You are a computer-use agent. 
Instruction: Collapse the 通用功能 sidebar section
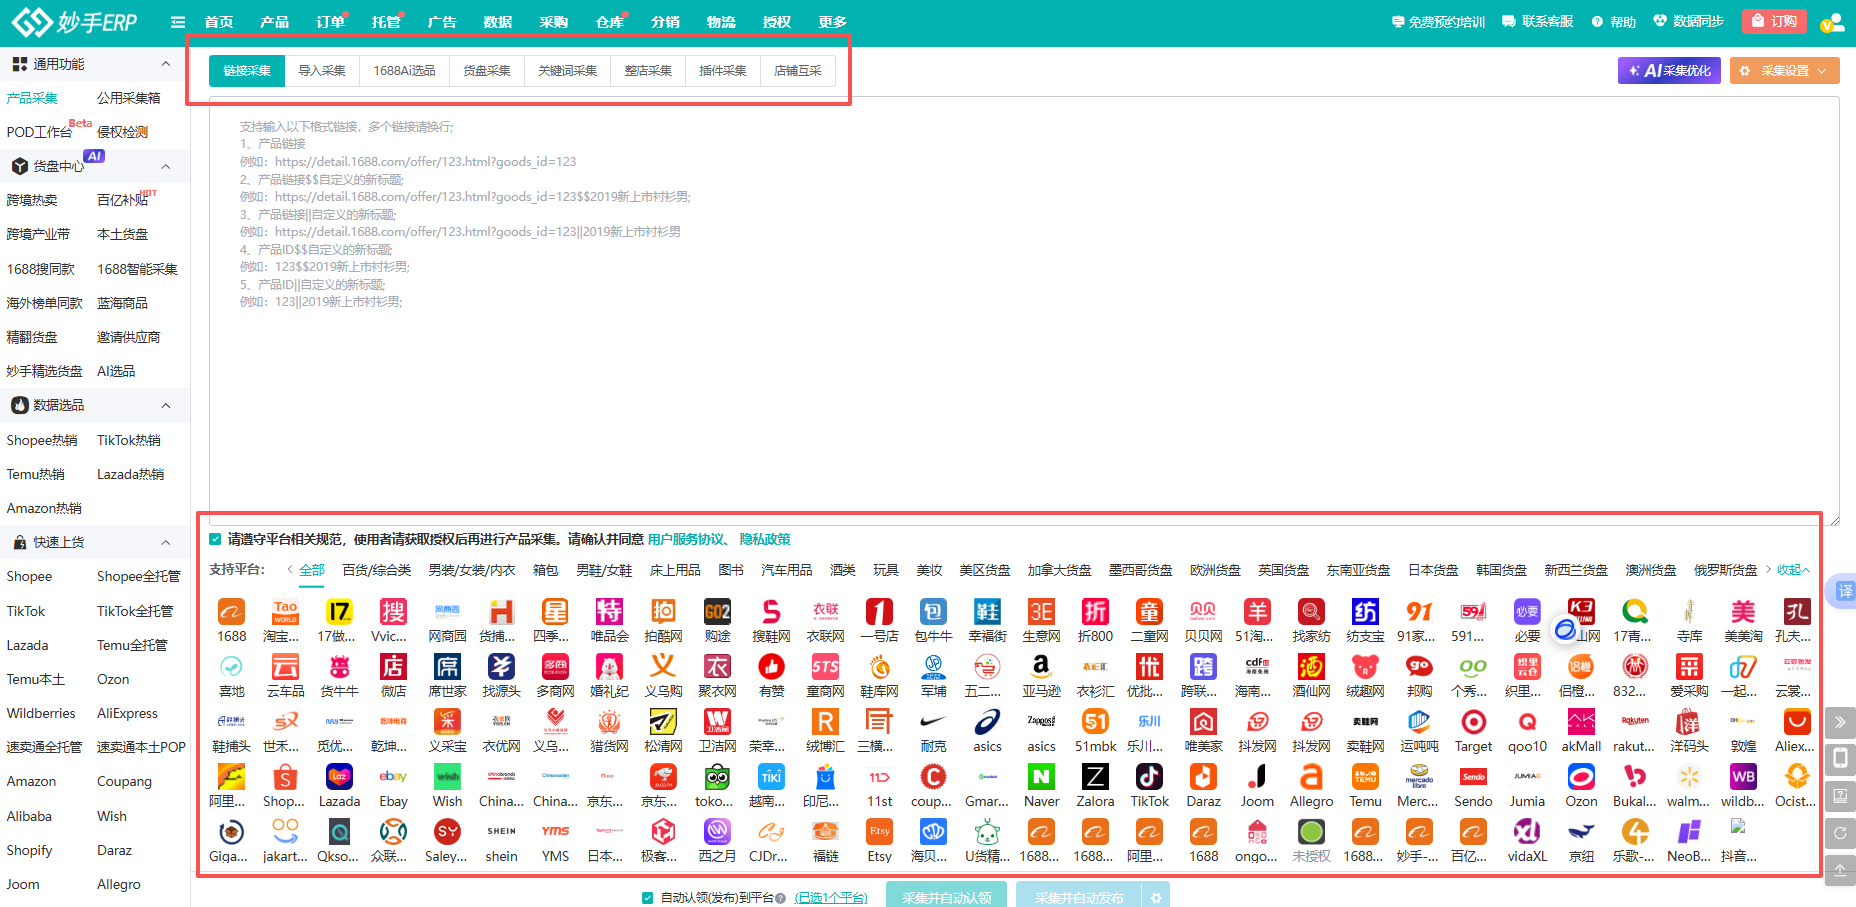pos(166,64)
